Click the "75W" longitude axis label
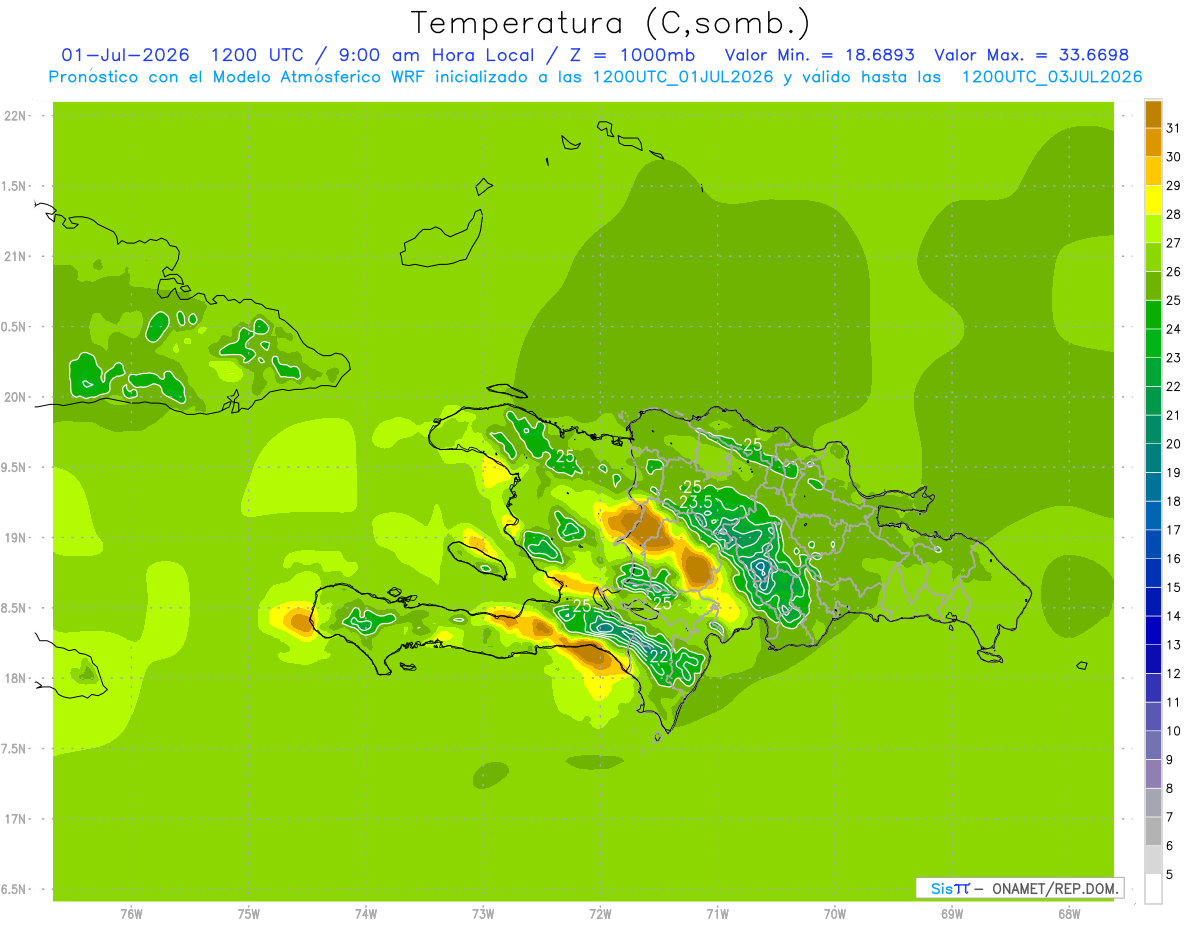This screenshot has width=1200, height=927. click(x=248, y=914)
